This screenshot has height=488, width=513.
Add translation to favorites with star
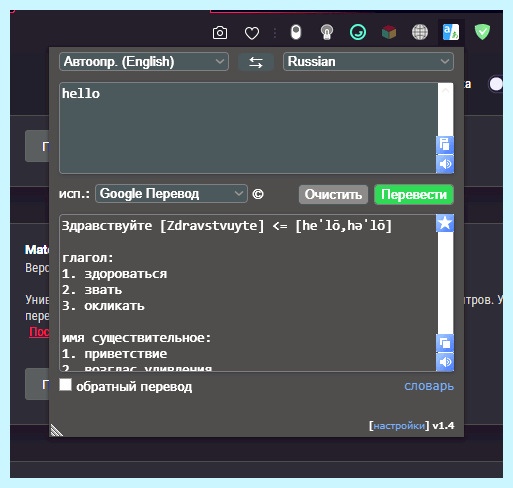445,223
